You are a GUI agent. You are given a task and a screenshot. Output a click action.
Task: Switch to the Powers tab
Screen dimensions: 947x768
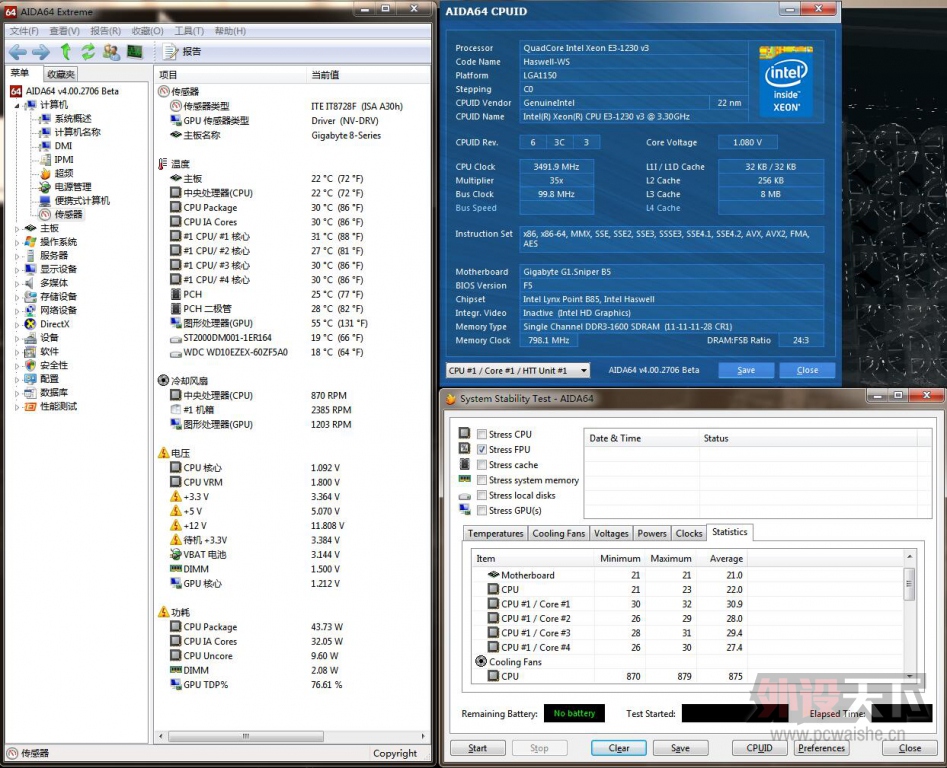tap(652, 534)
